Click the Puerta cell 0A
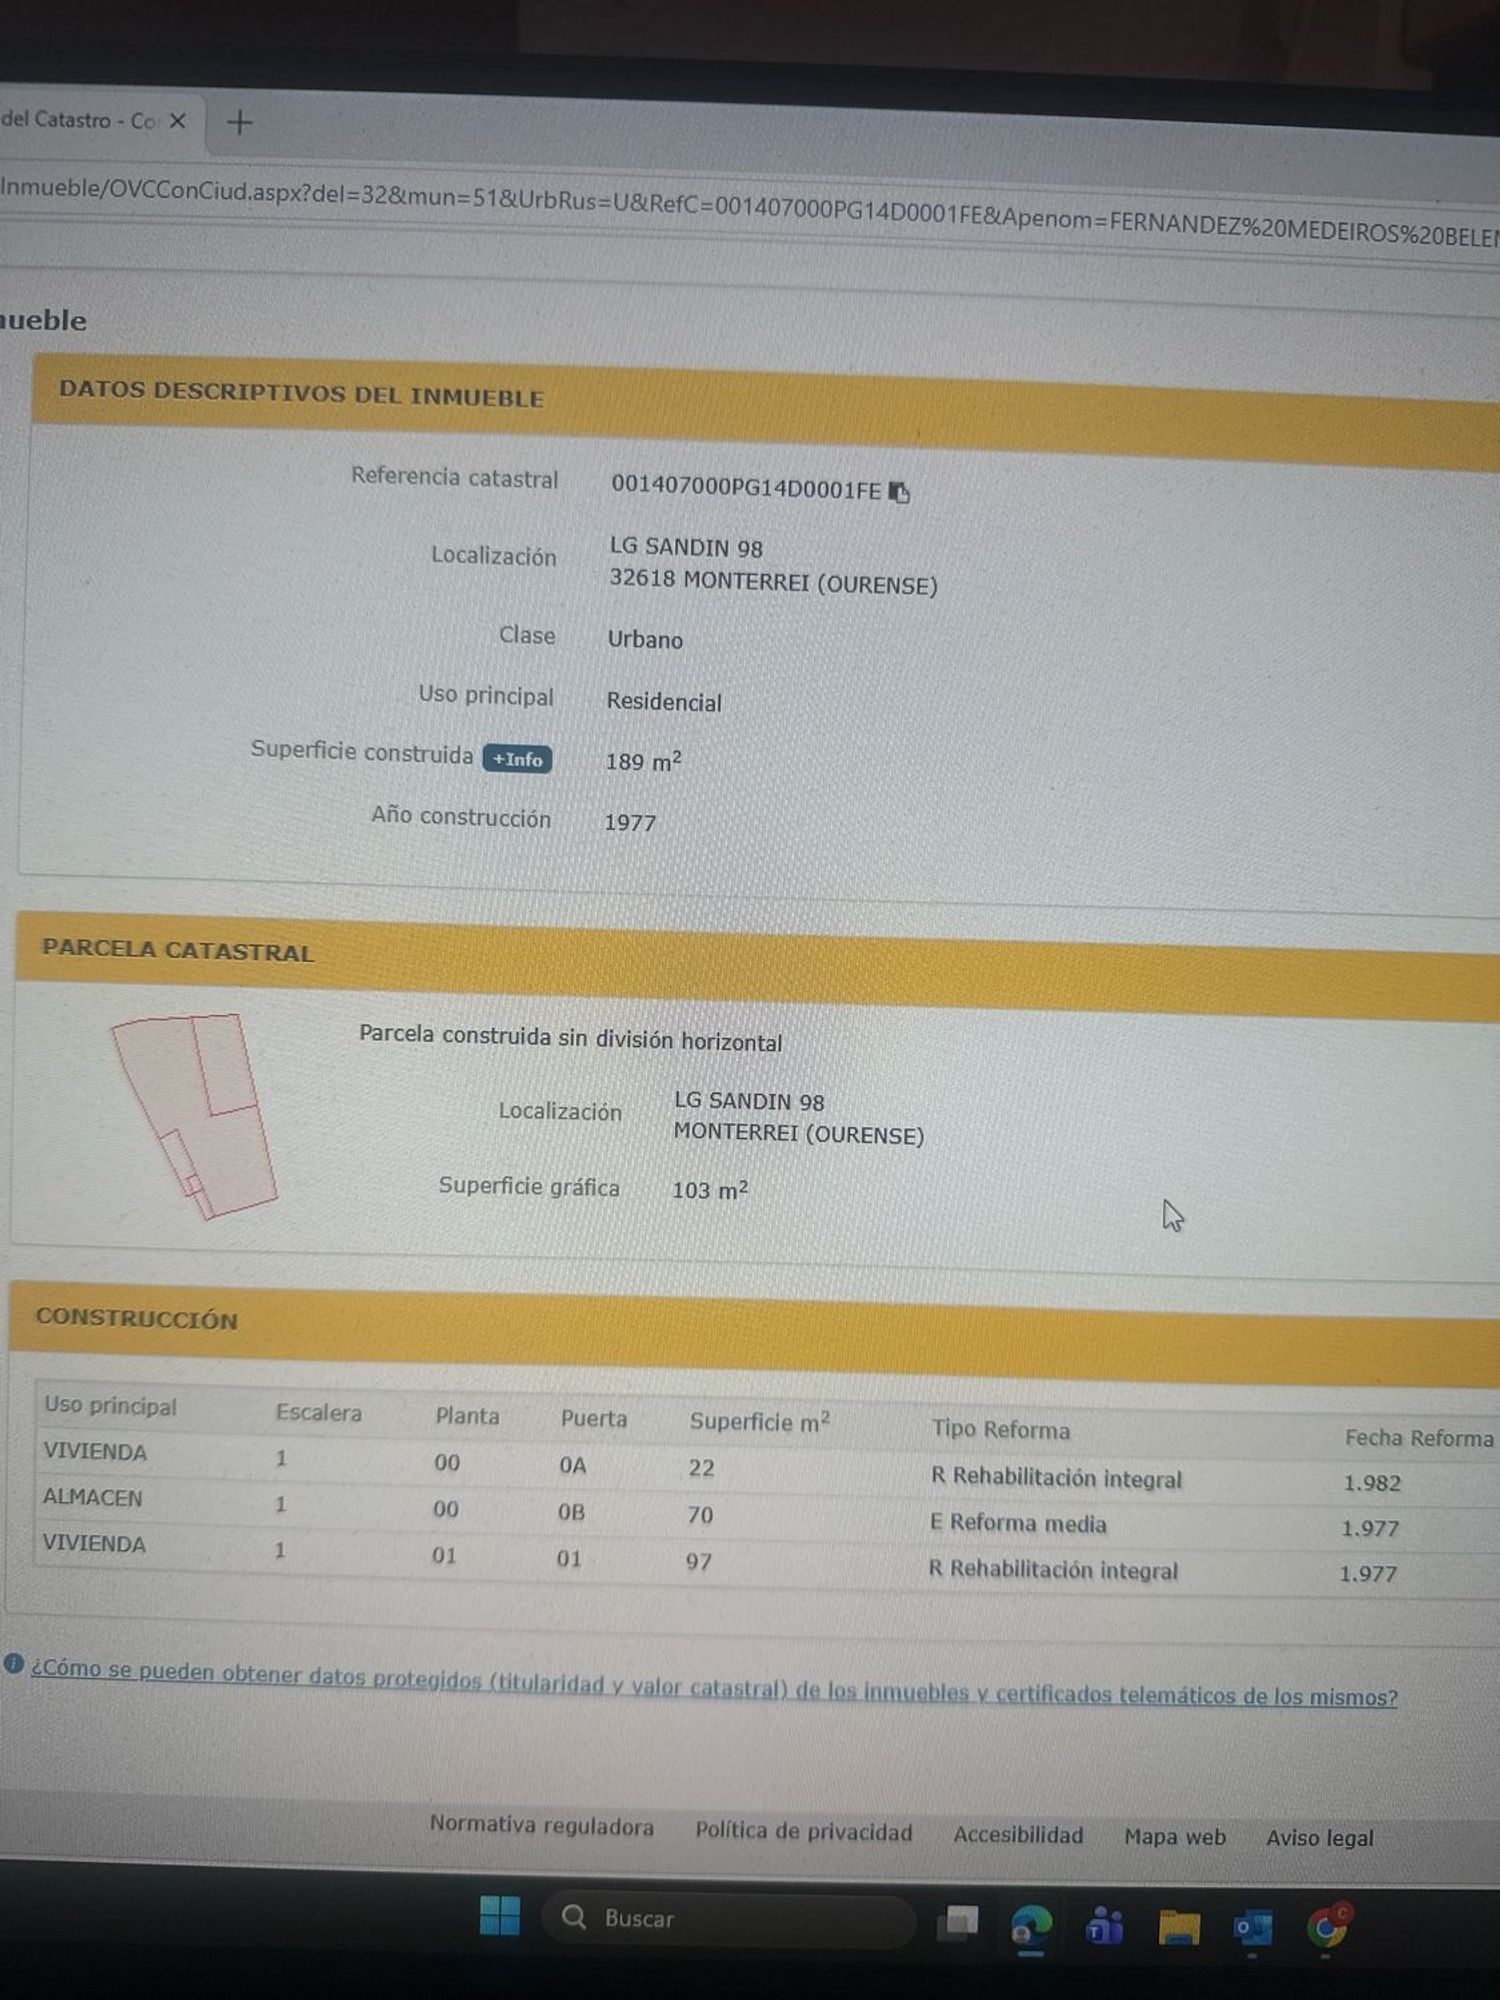 [573, 1465]
